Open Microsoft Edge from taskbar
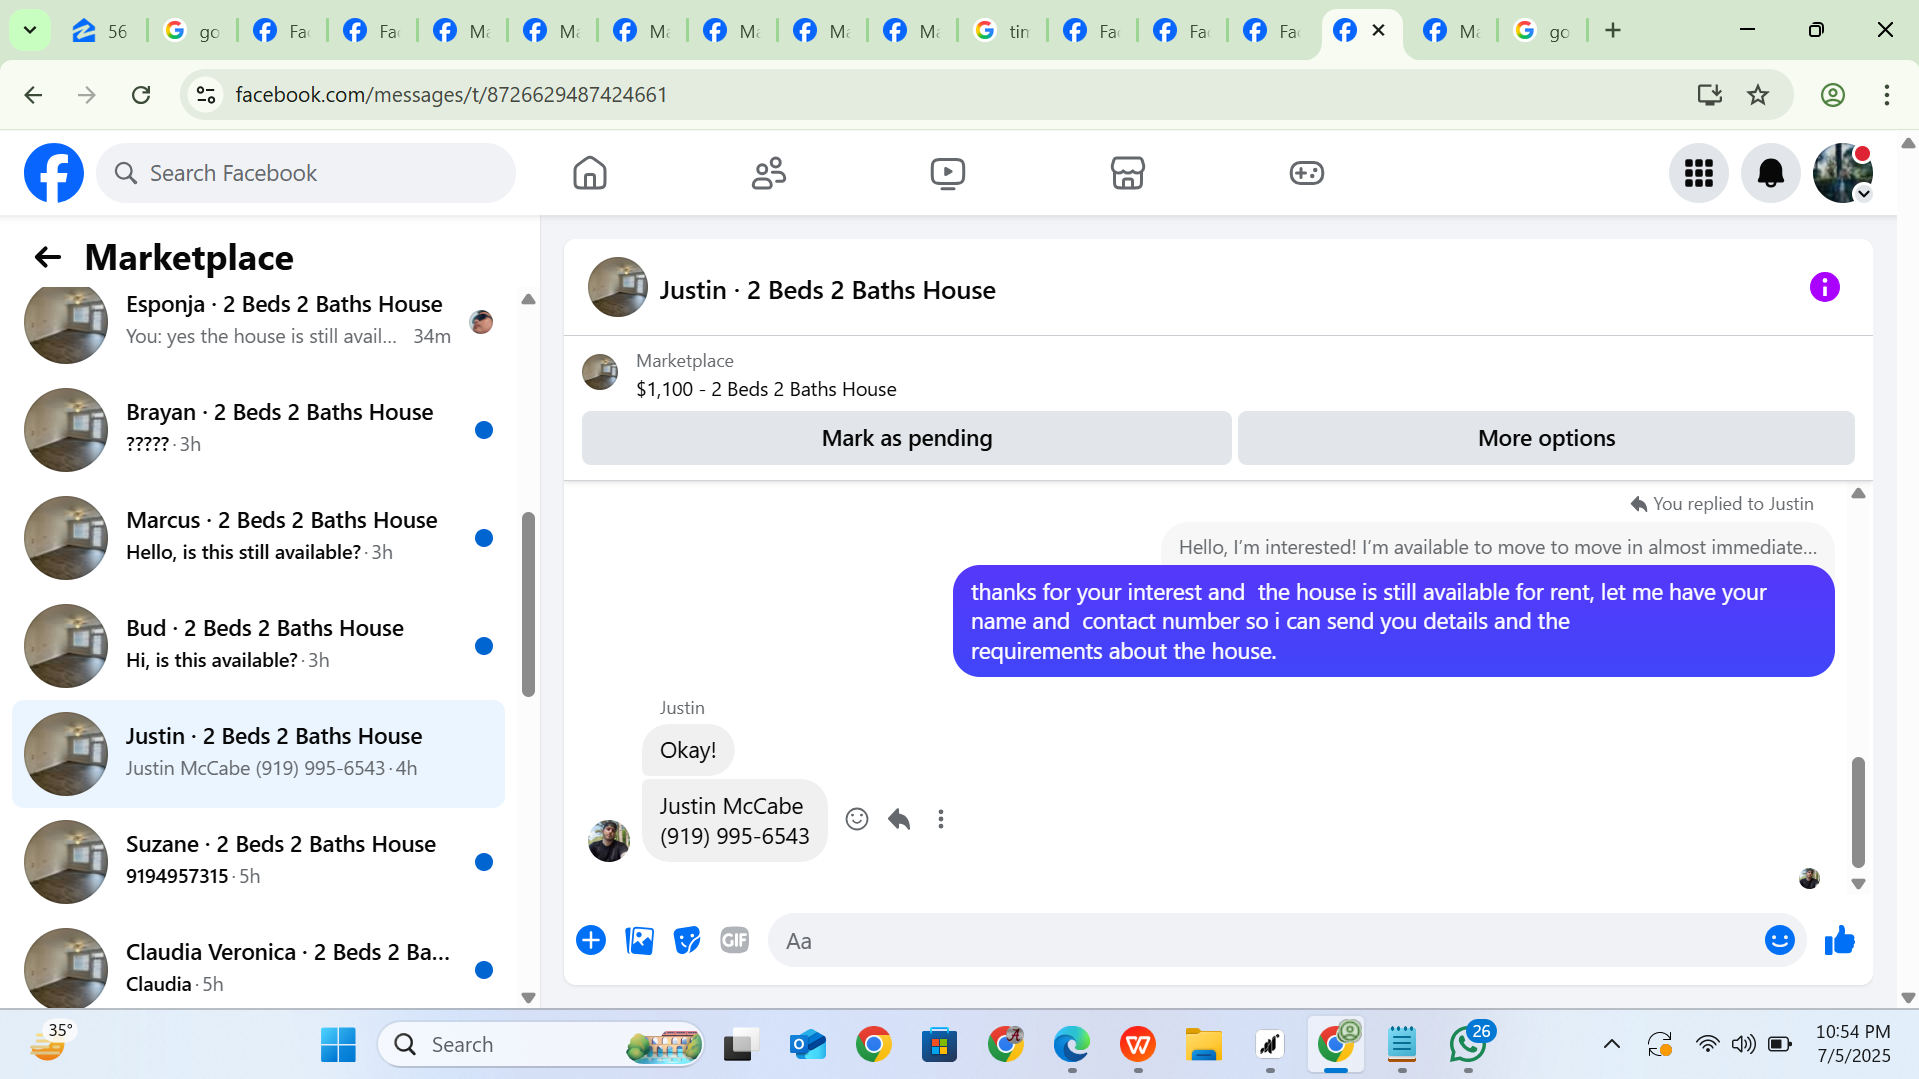The width and height of the screenshot is (1919, 1079). point(1071,1045)
